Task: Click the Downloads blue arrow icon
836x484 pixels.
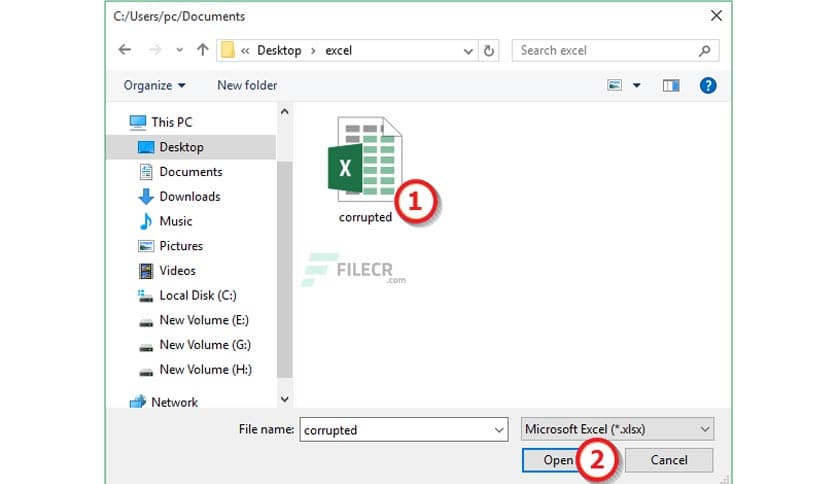Action: [x=146, y=197]
